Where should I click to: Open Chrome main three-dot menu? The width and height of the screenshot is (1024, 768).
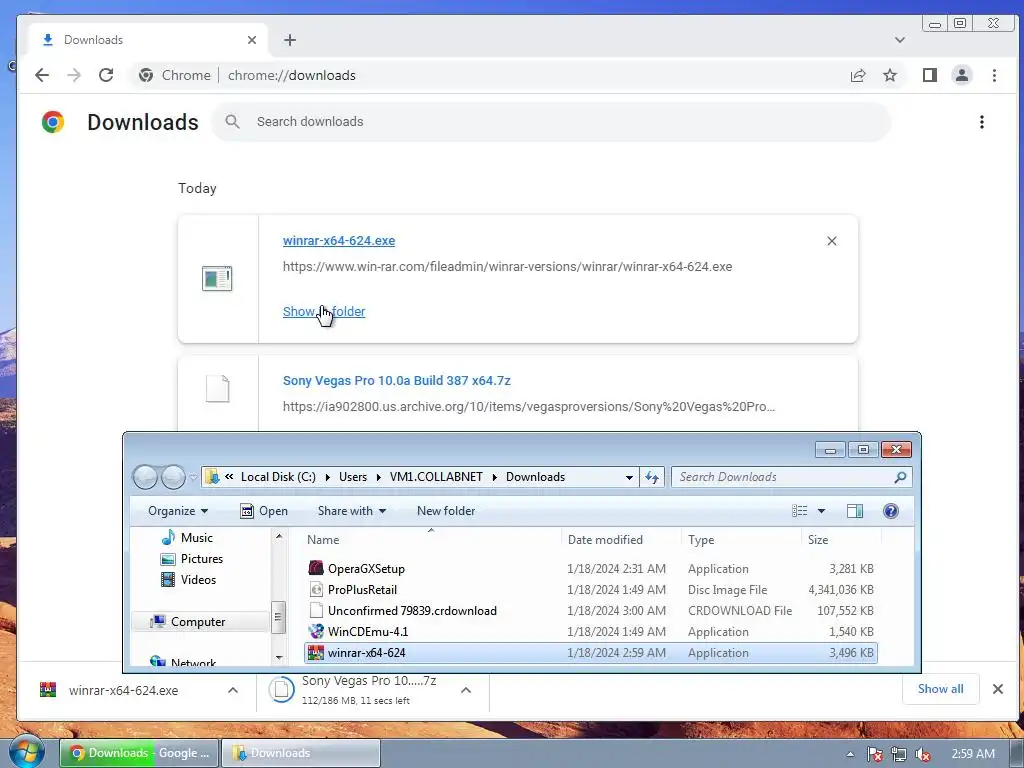[x=994, y=75]
